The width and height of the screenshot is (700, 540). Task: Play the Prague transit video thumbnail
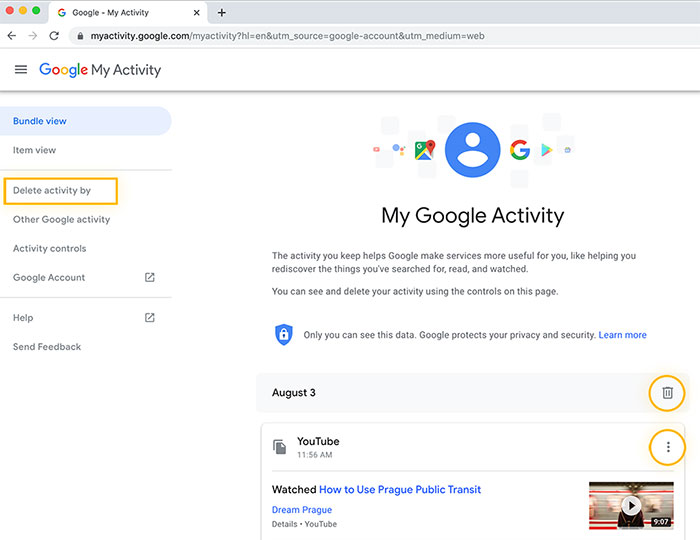click(631, 506)
